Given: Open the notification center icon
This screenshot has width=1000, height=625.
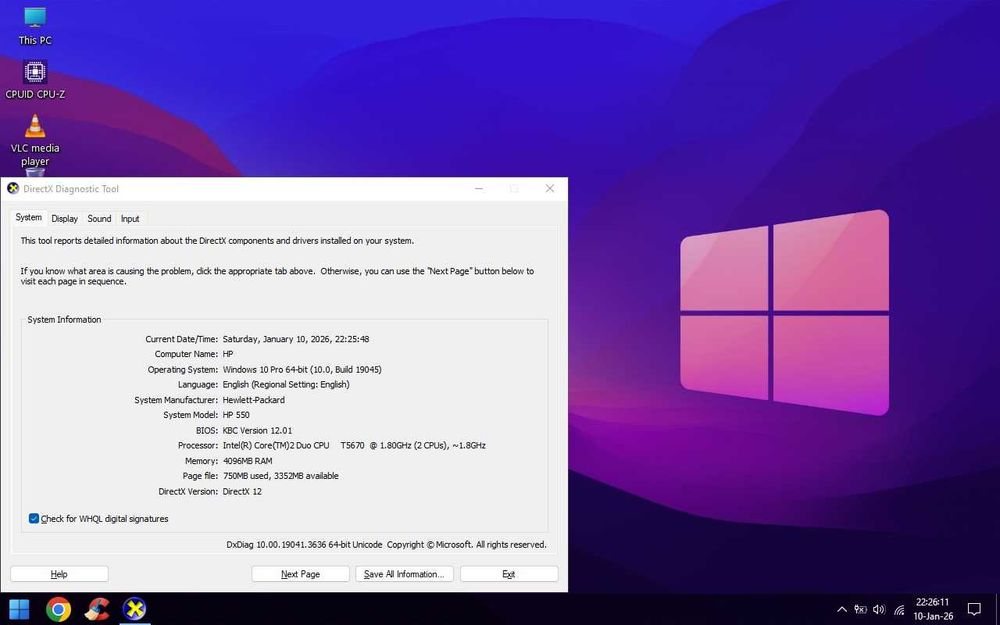Looking at the screenshot, I should (974, 609).
